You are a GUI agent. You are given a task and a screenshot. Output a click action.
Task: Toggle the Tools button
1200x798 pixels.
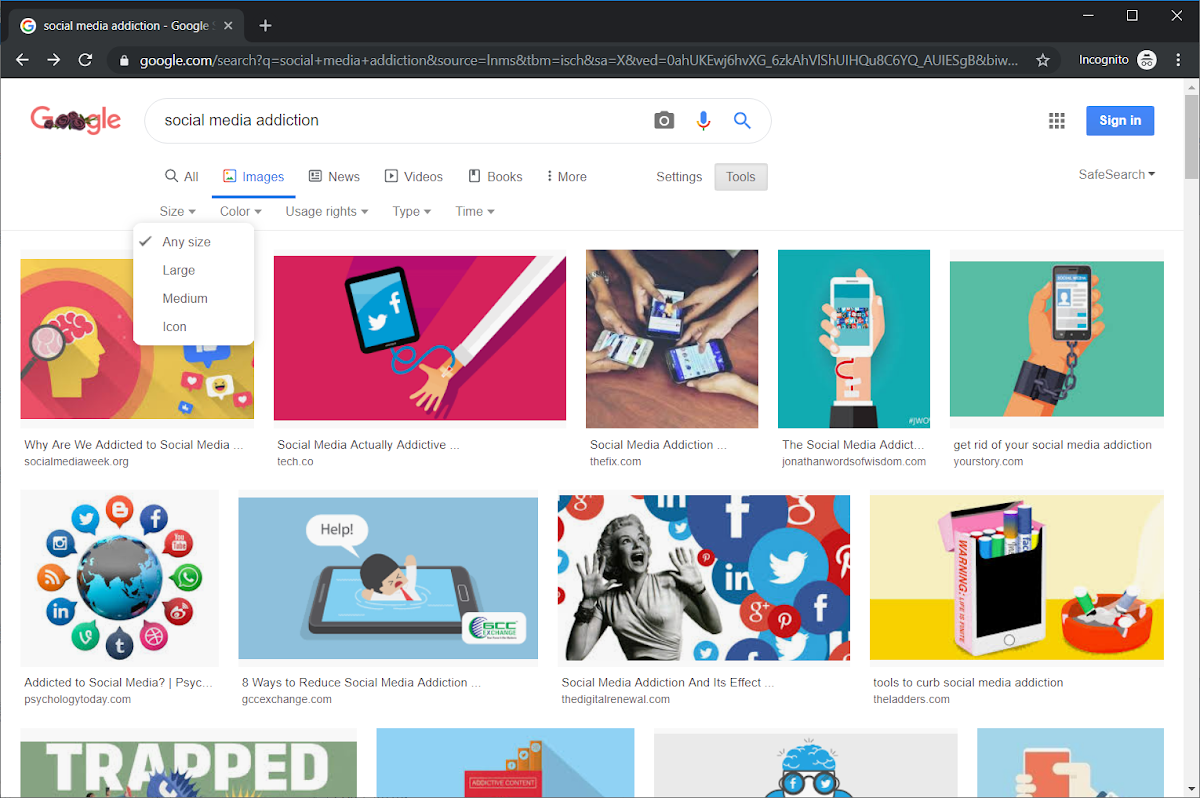pos(741,177)
